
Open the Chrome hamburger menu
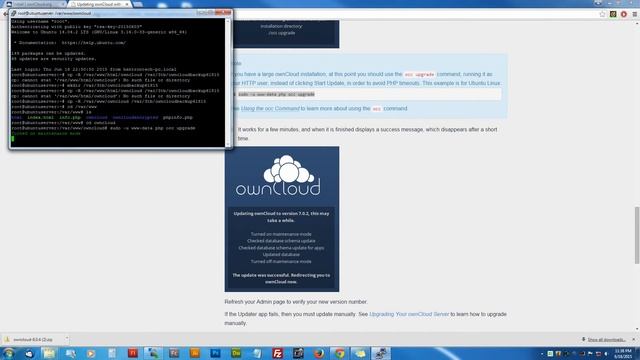pyautogui.click(x=635, y=14)
